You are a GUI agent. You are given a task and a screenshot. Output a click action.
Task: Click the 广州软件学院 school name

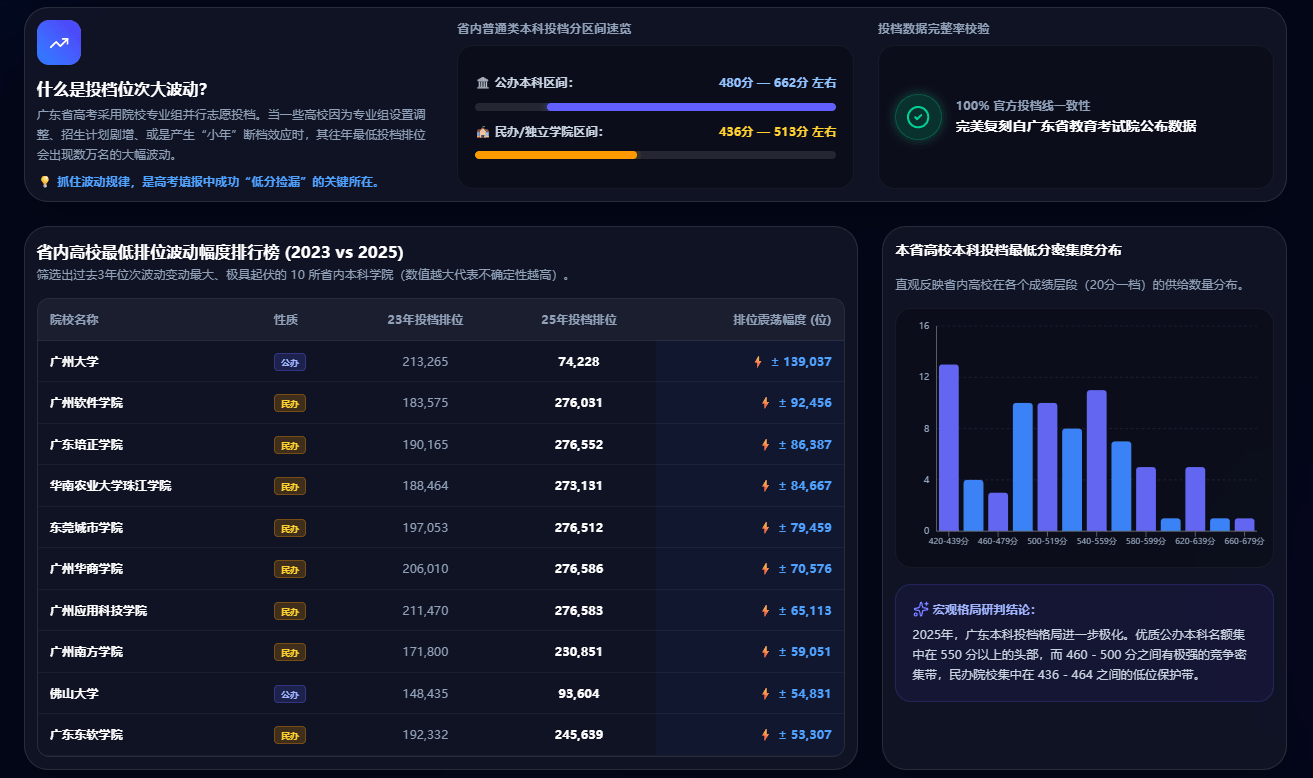(86, 403)
